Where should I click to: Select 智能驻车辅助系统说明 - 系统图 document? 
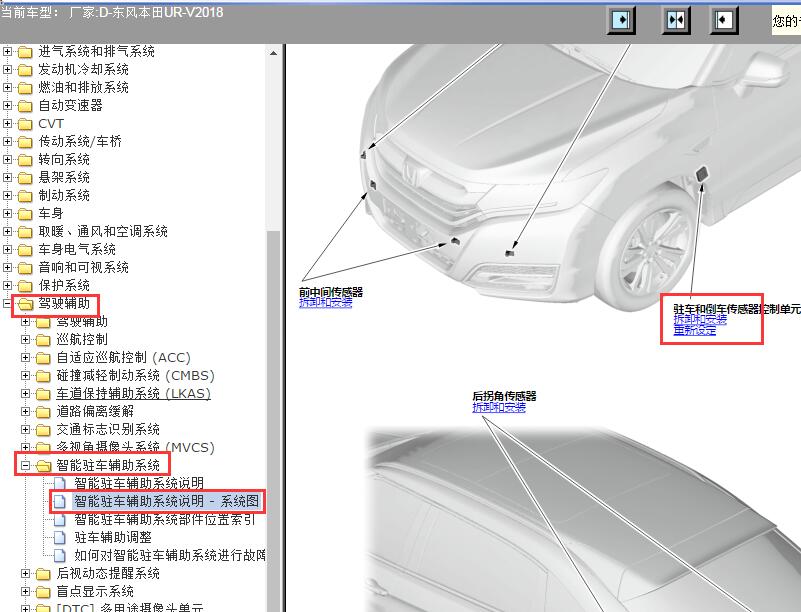point(167,501)
